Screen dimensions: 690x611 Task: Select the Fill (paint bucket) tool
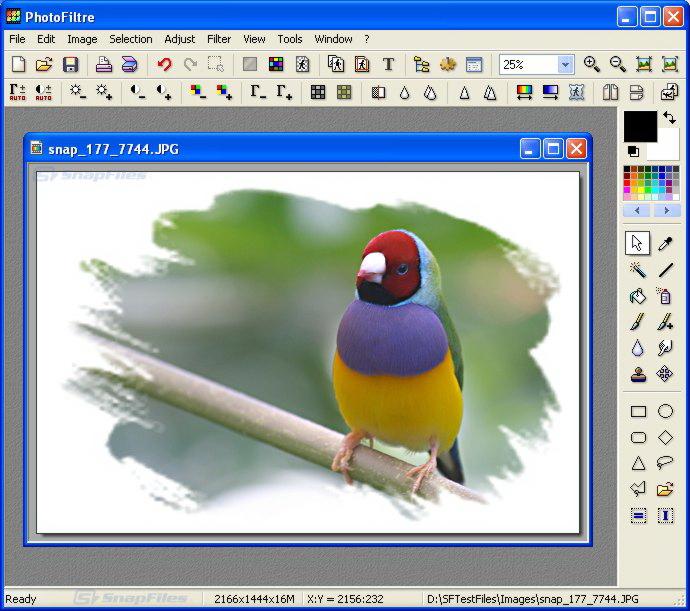pyautogui.click(x=638, y=296)
